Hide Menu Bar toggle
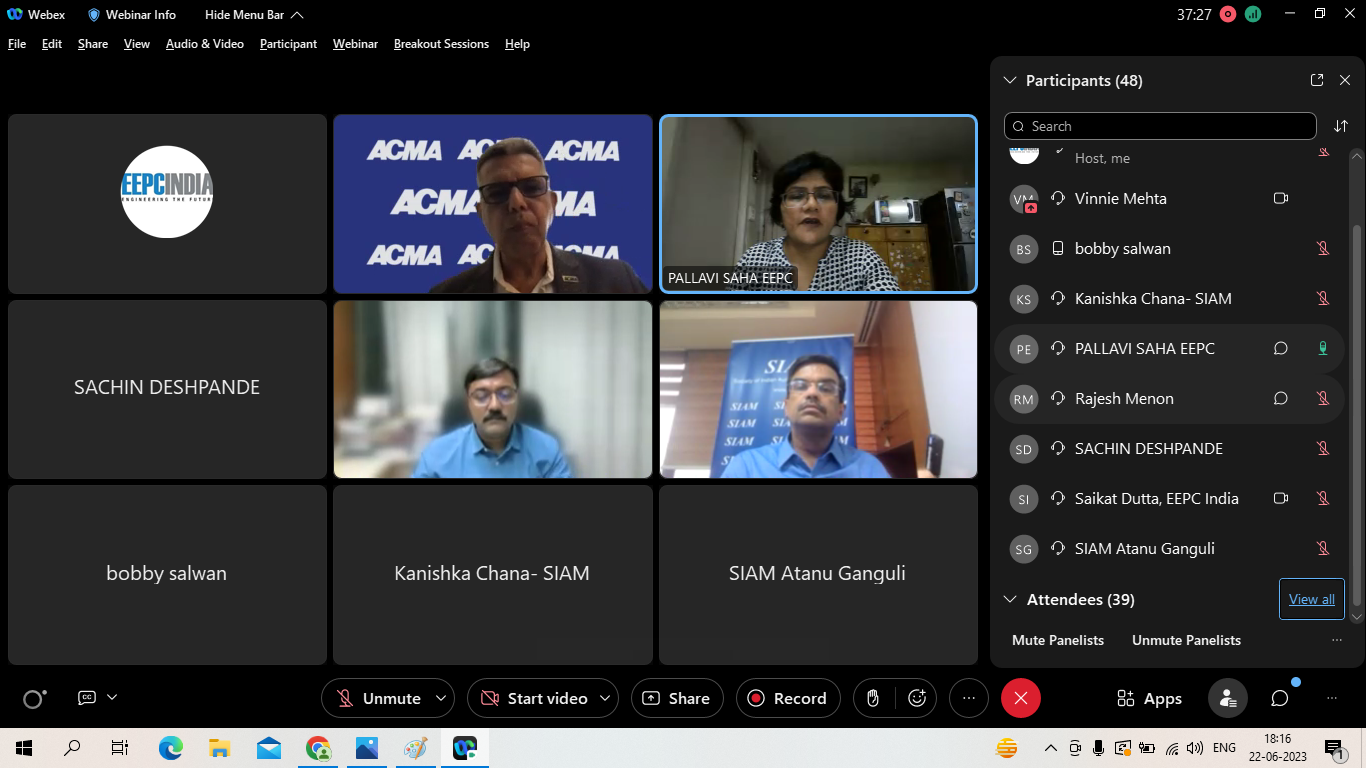 click(254, 15)
